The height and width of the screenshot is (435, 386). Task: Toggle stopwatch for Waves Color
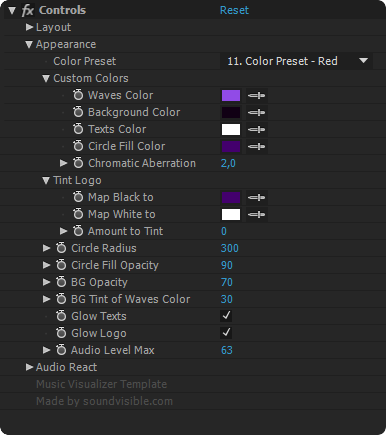[78, 95]
